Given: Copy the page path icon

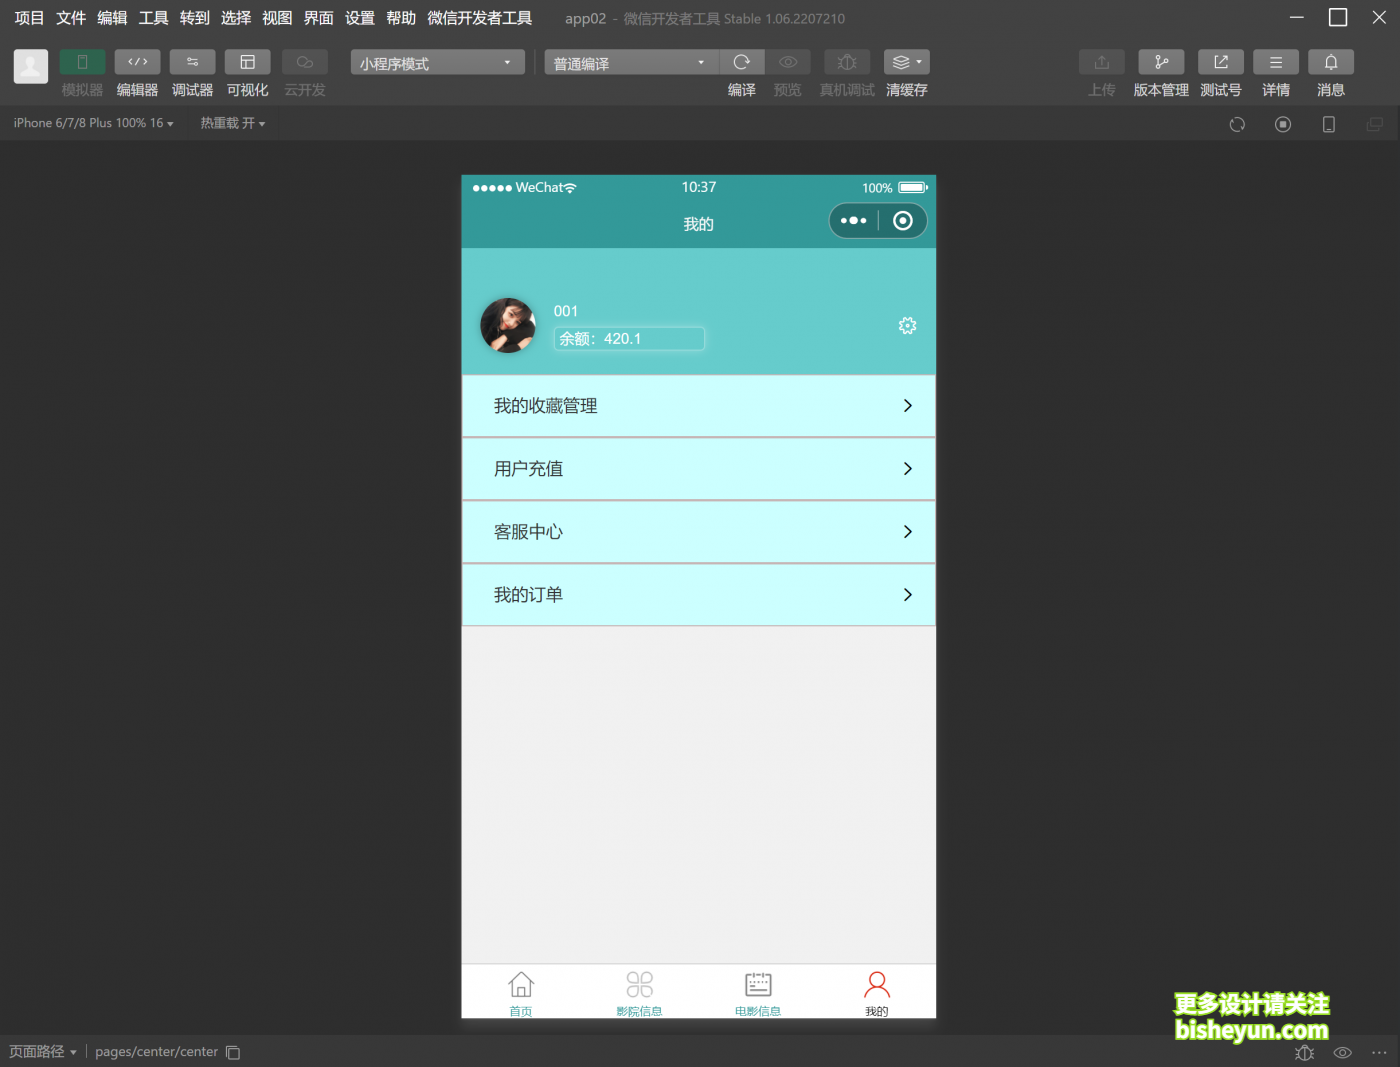Looking at the screenshot, I should [233, 1052].
